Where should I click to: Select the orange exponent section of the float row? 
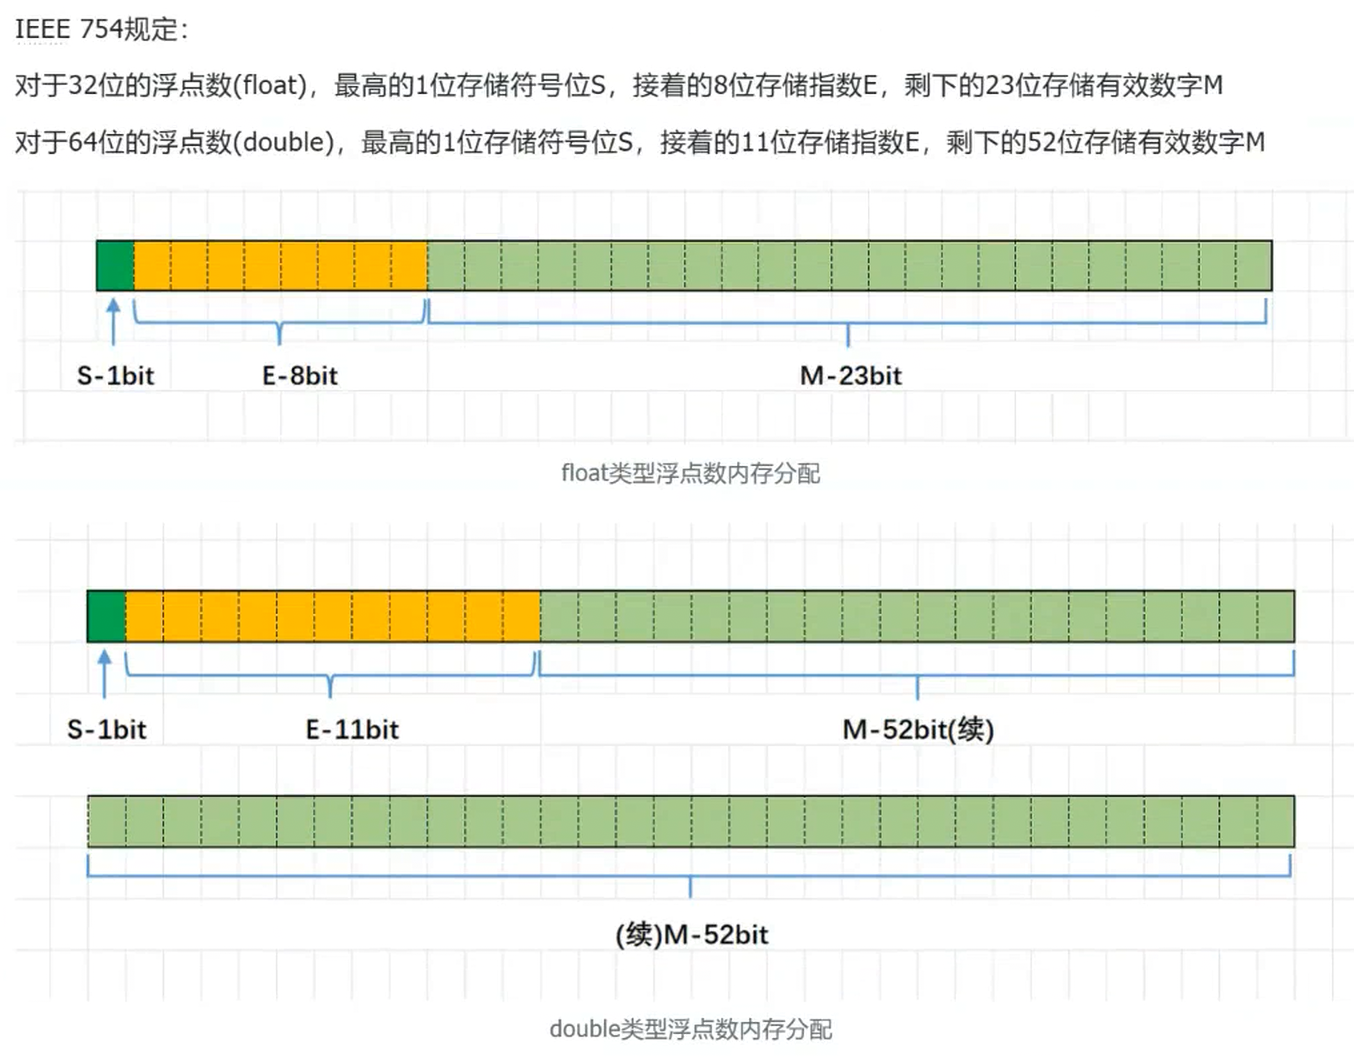(280, 264)
